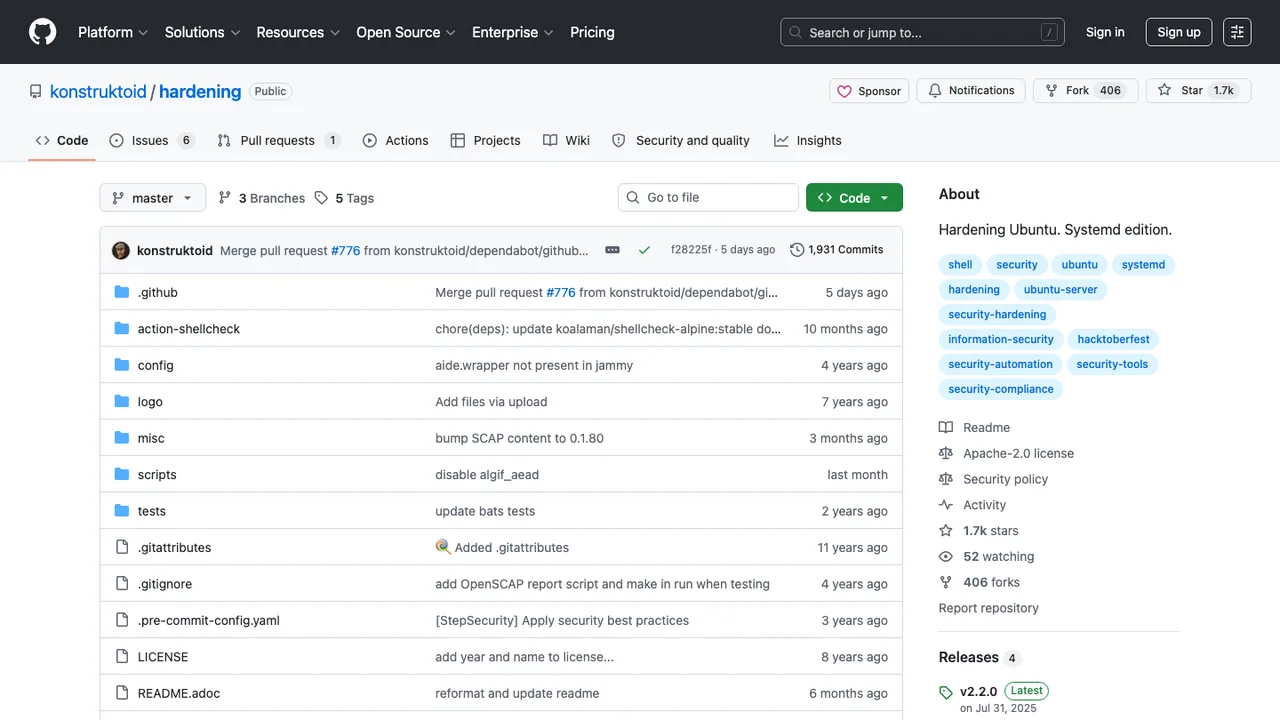Select the Code tab
1280x720 pixels.
click(62, 141)
